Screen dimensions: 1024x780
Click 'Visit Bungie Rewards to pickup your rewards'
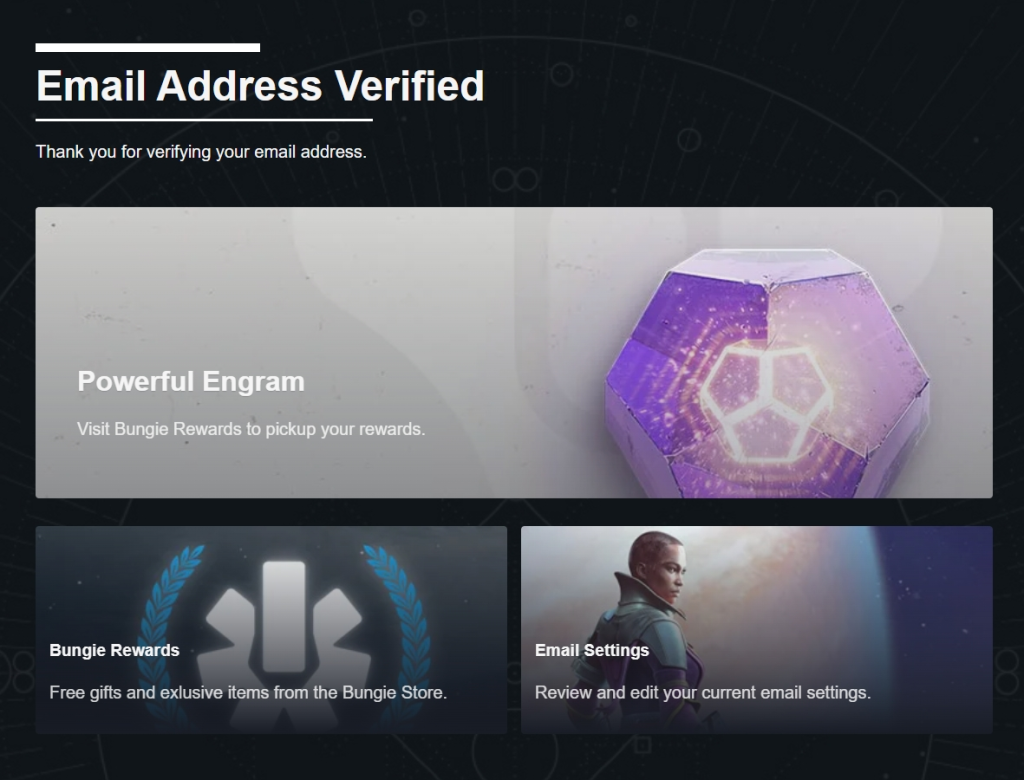251,429
